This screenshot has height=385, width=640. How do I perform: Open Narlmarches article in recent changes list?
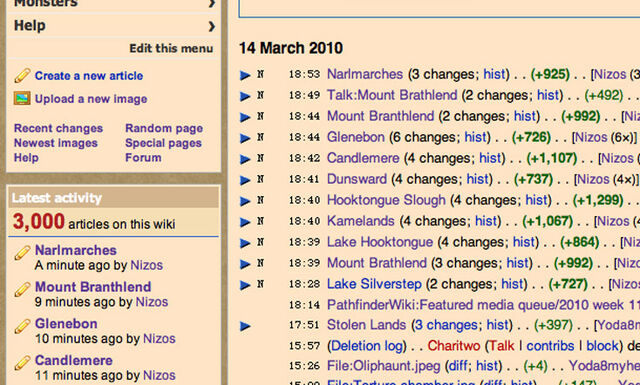(x=365, y=74)
